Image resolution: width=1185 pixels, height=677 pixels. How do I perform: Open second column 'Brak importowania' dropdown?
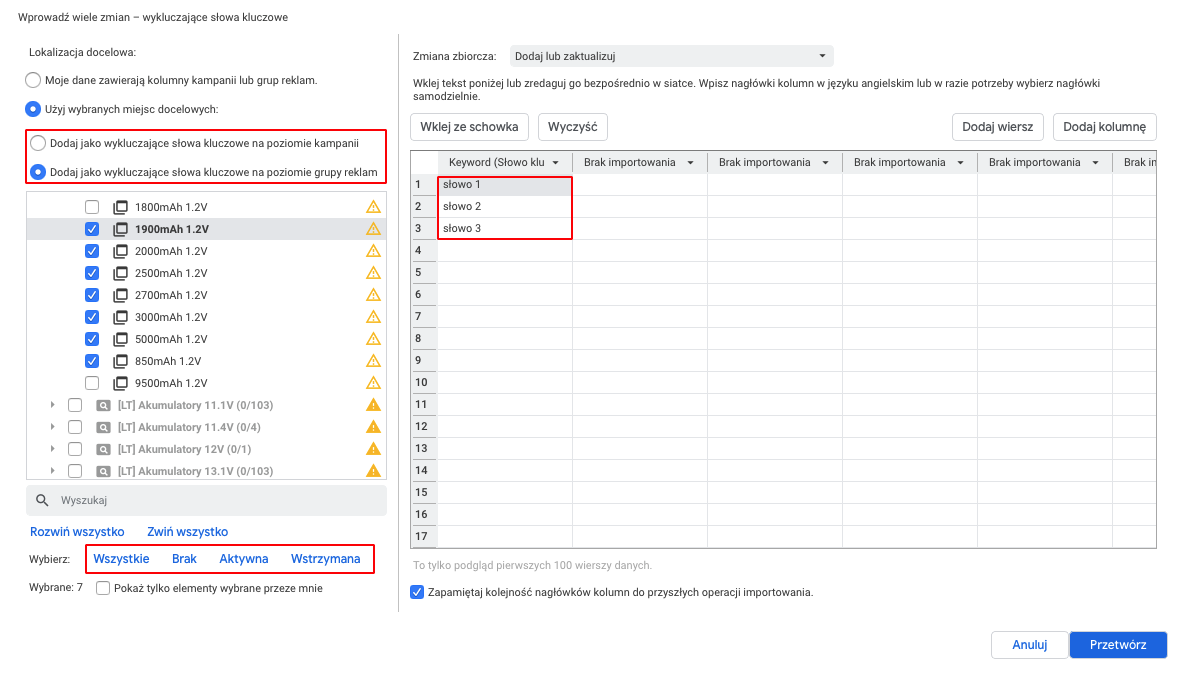point(690,162)
